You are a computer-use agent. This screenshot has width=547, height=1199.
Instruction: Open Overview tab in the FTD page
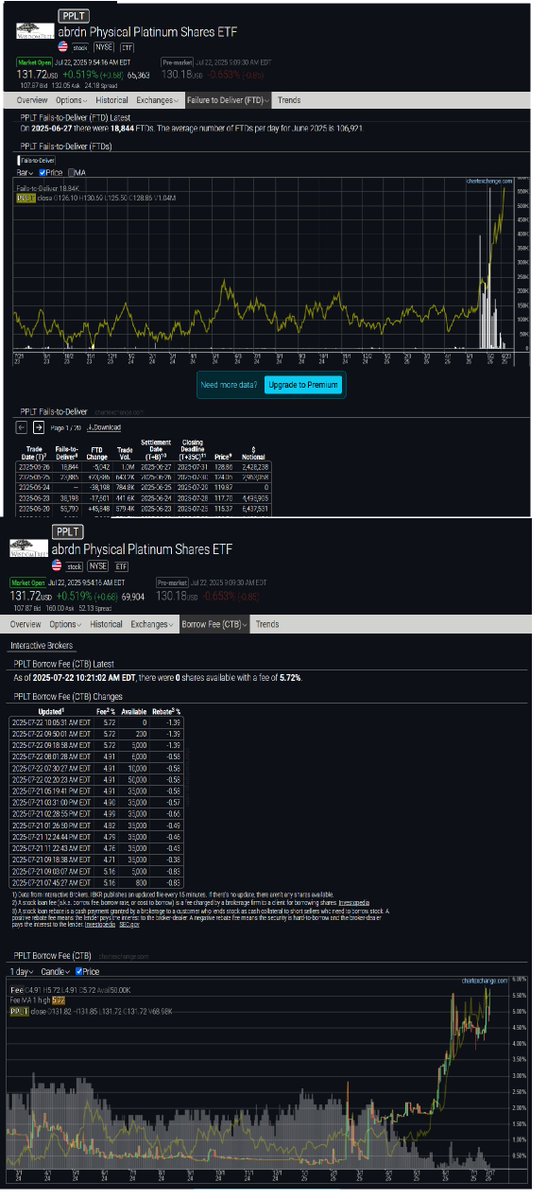coord(33,100)
